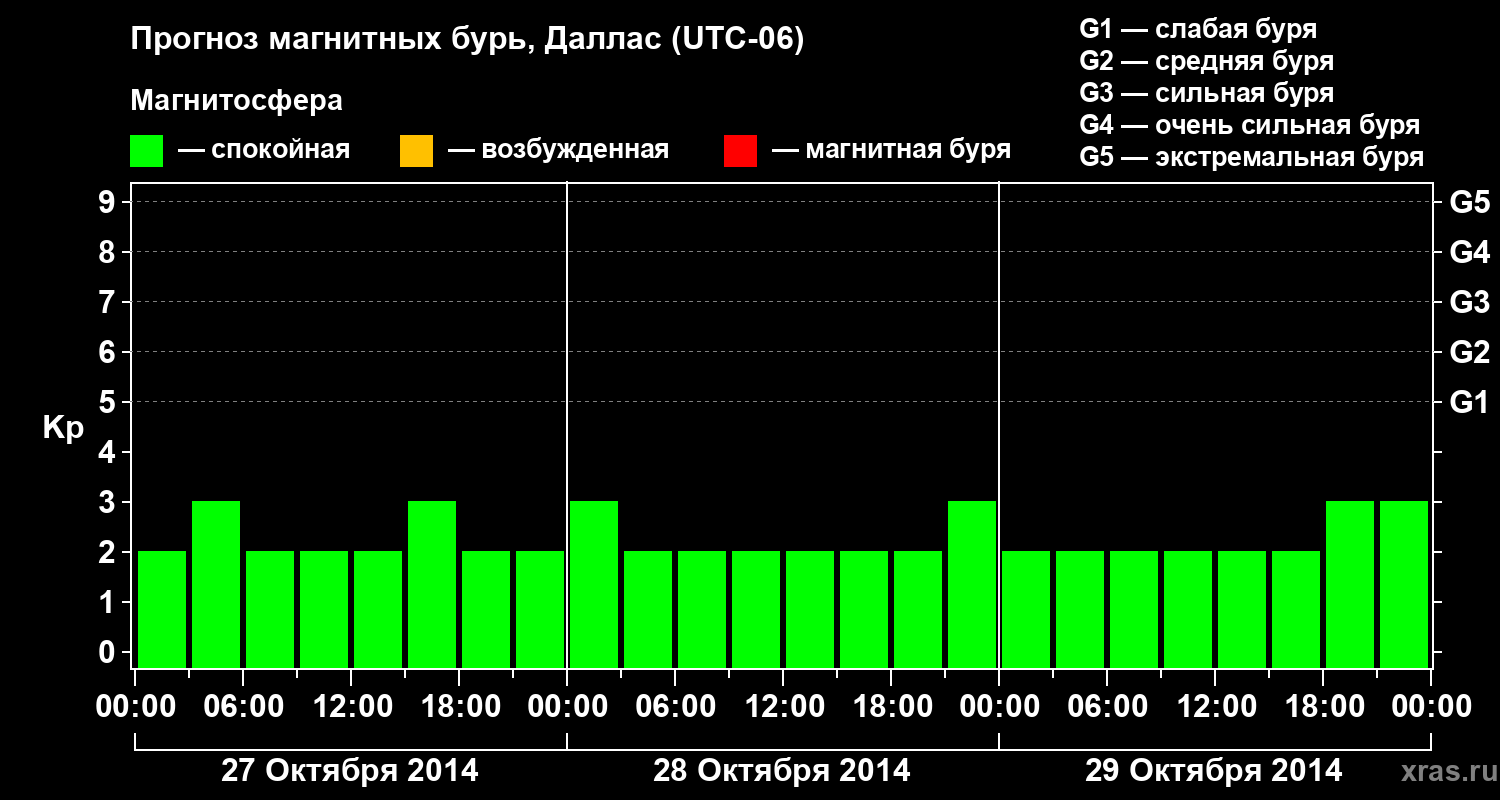Image resolution: width=1500 pixels, height=800 pixels.
Task: Click the orange 'возбужденная' legend swatch
Action: click(x=416, y=151)
